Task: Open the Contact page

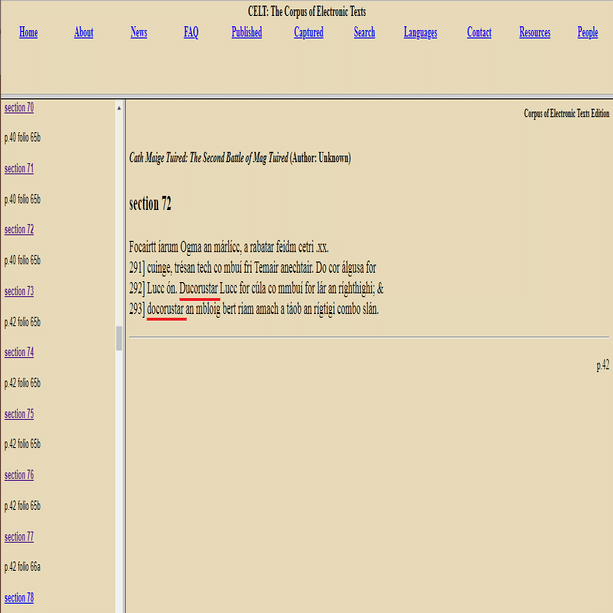Action: 479,32
